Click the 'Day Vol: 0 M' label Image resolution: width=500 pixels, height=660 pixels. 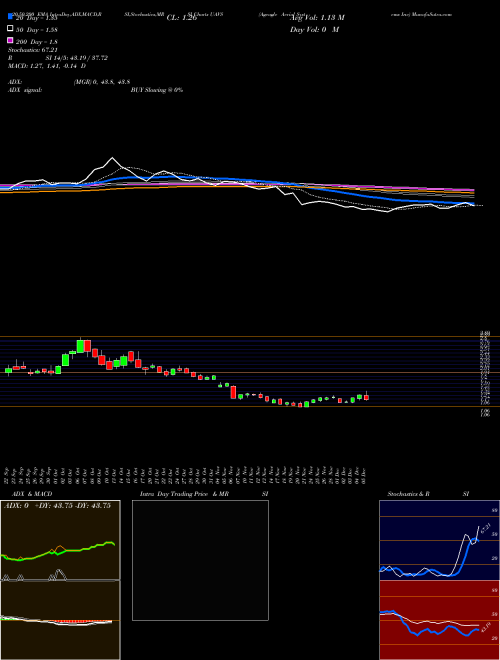[x=314, y=29]
